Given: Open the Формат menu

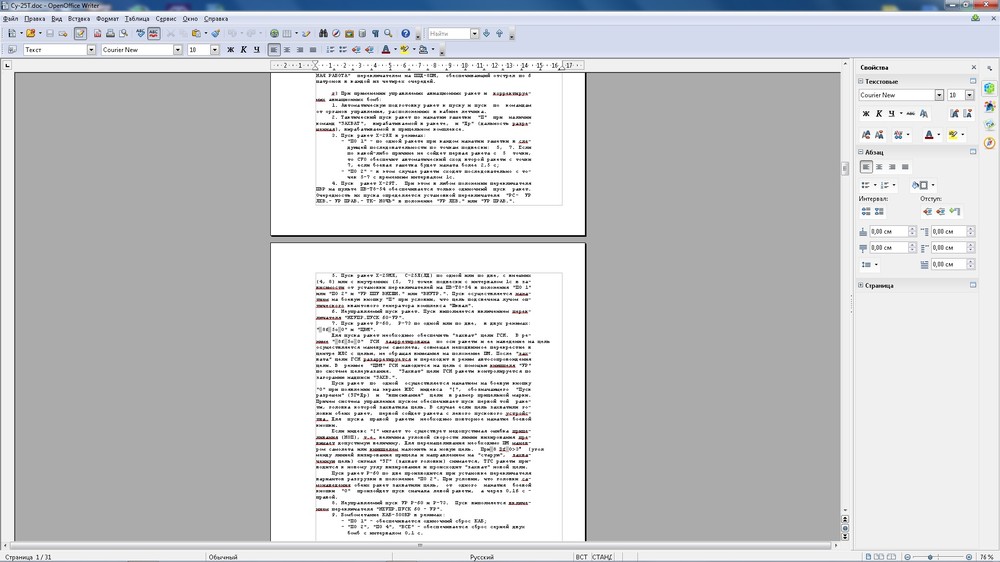Looking at the screenshot, I should pos(107,18).
